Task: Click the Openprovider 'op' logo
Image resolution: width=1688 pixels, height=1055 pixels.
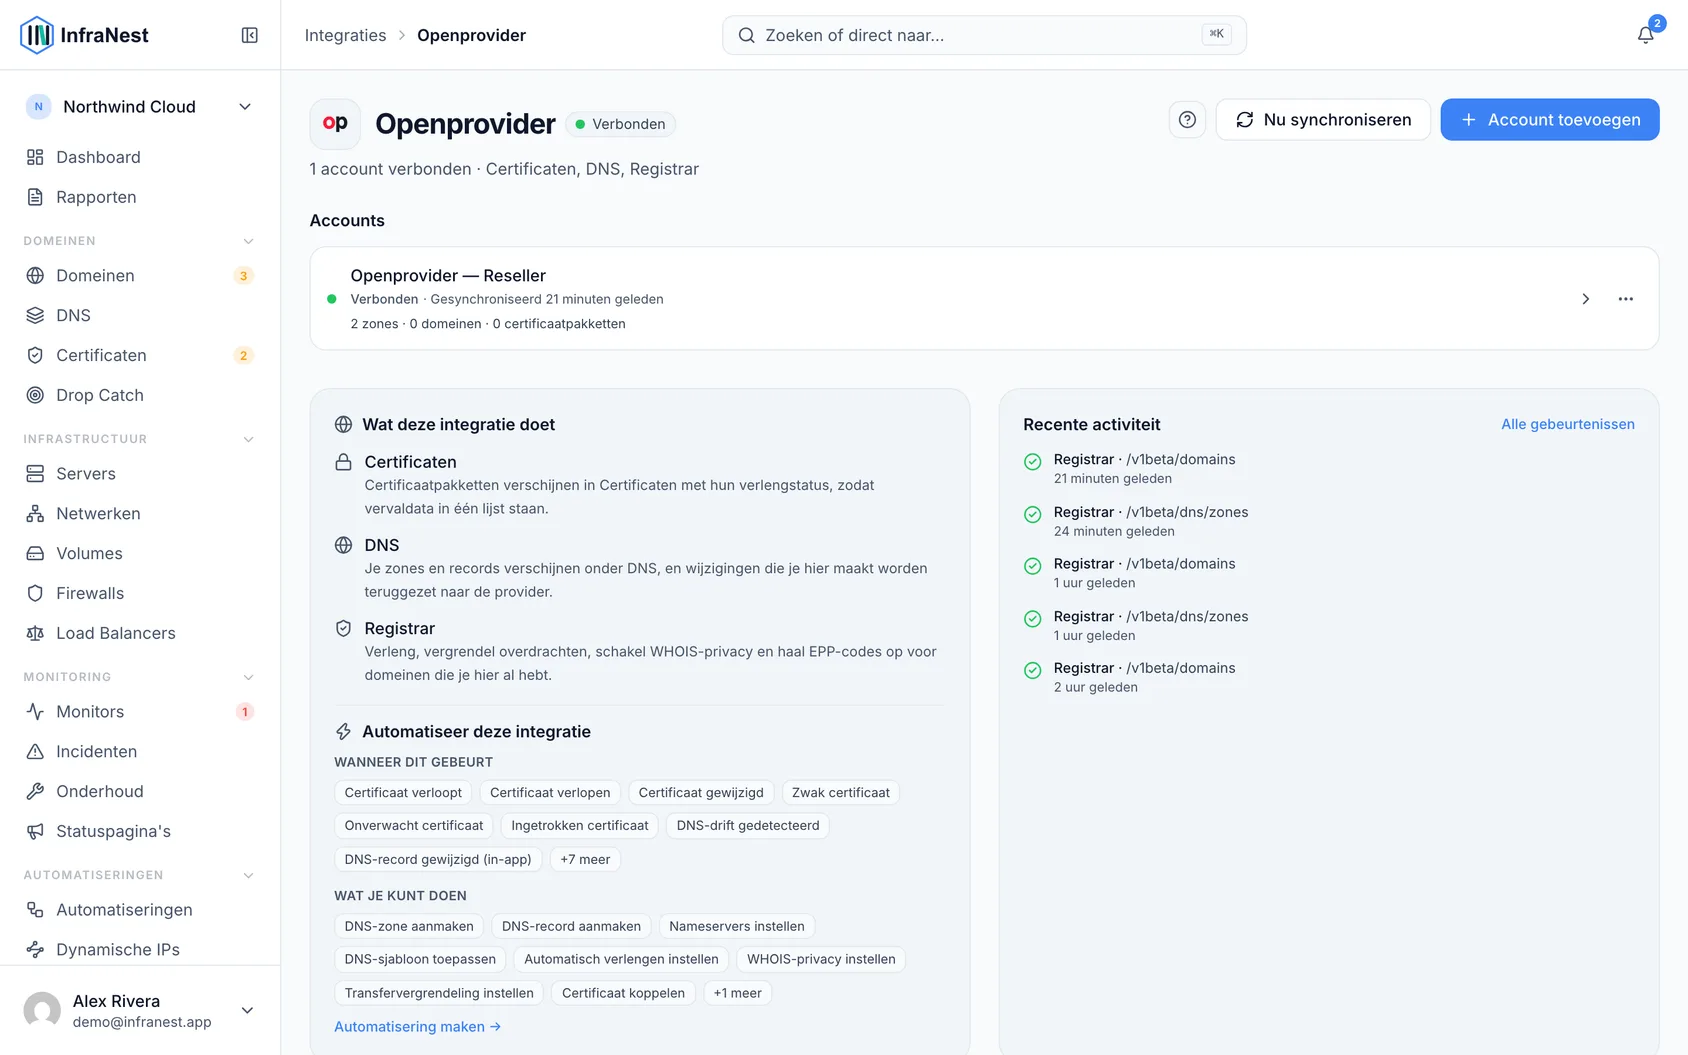Action: [335, 123]
